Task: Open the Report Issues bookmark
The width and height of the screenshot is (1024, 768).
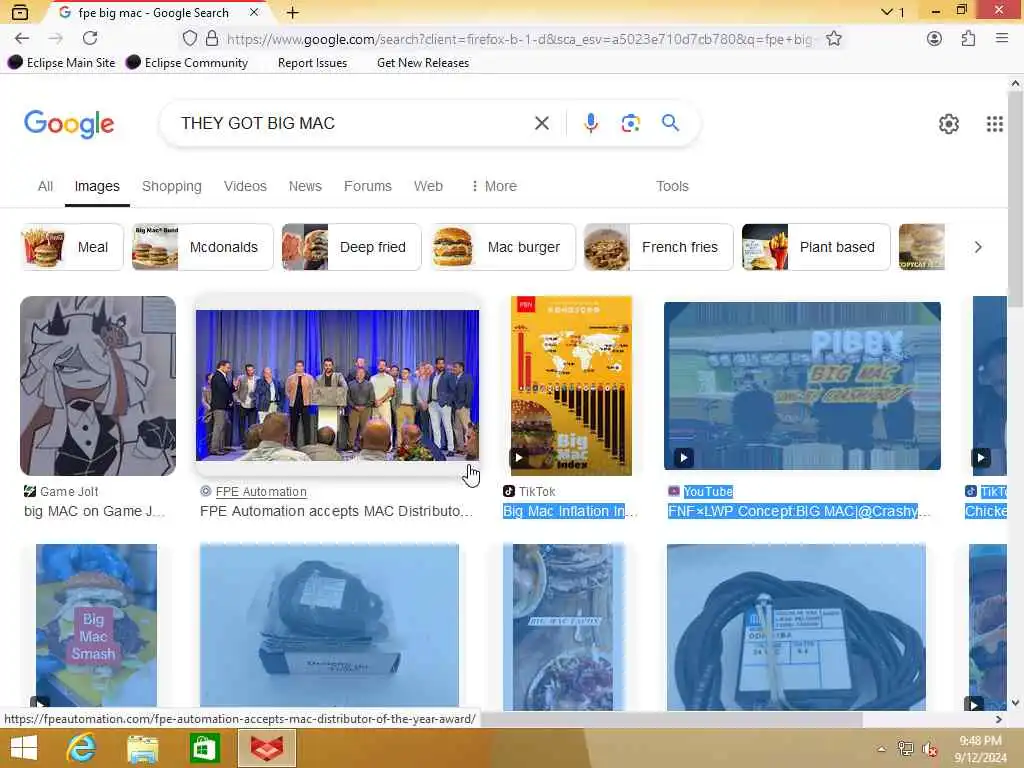Action: [x=312, y=63]
